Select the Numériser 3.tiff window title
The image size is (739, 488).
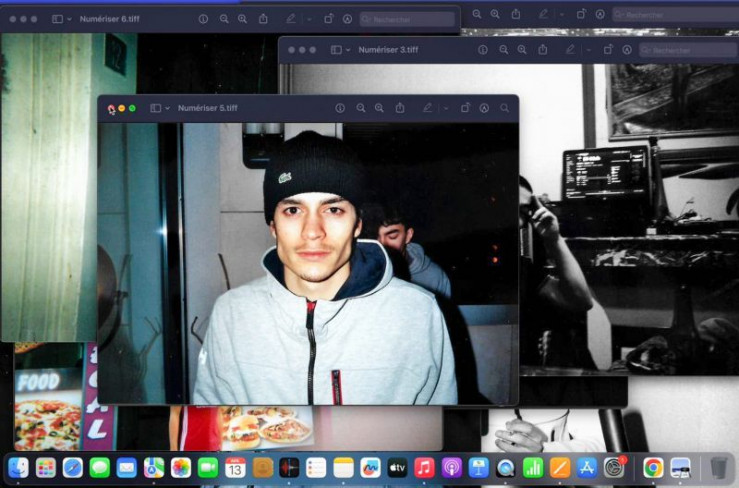pyautogui.click(x=388, y=50)
